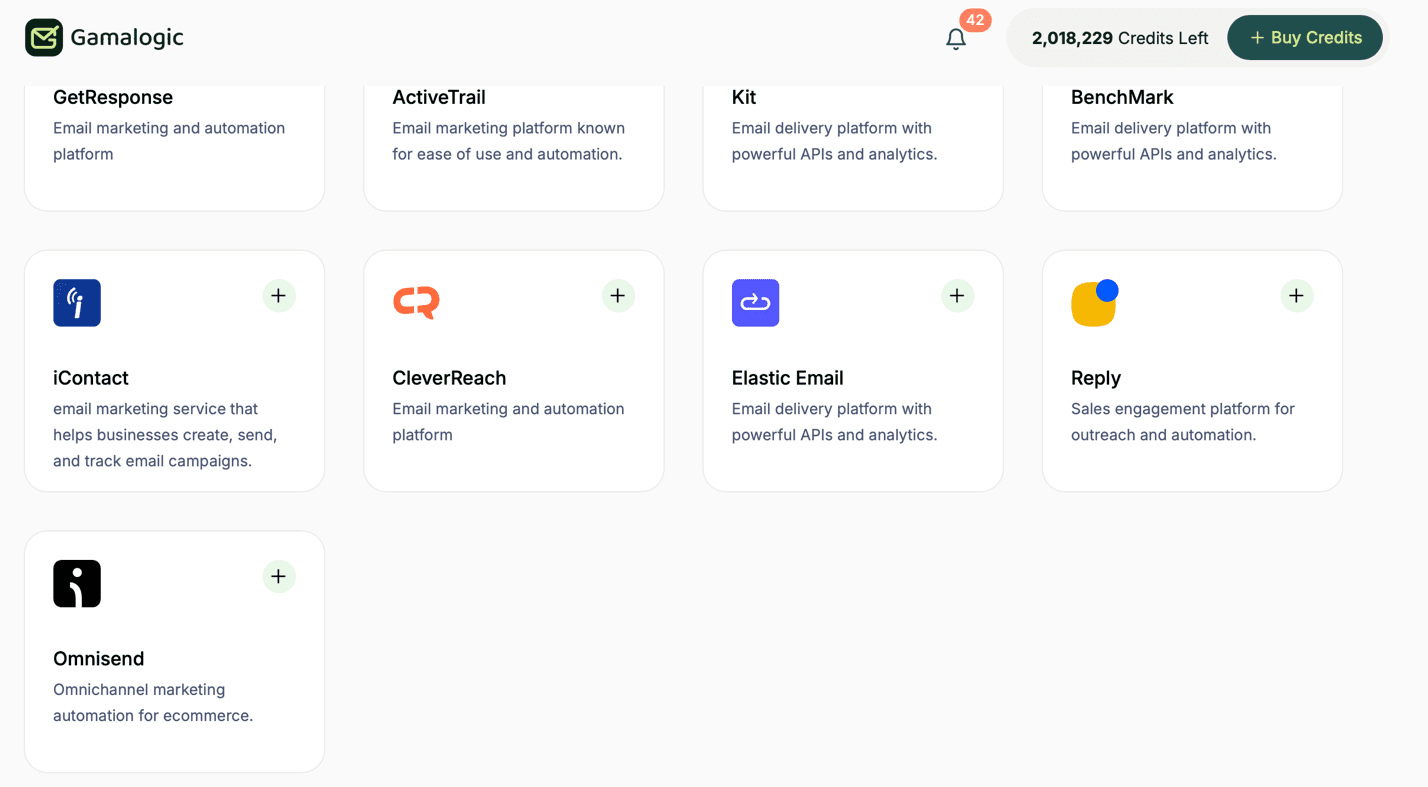Add the Reply integration
This screenshot has width=1428, height=787.
pyautogui.click(x=1296, y=295)
